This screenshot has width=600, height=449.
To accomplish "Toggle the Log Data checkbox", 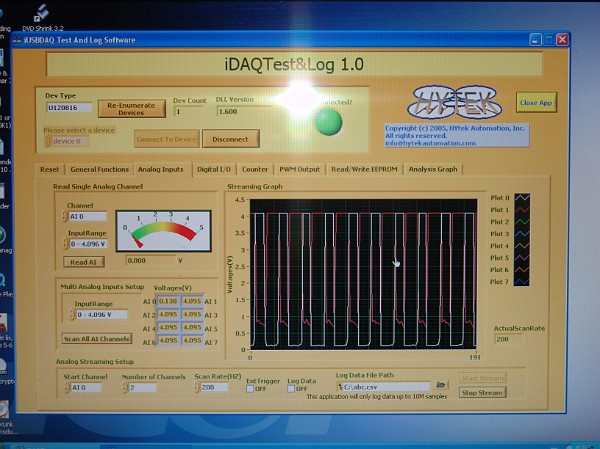I will pos(292,389).
